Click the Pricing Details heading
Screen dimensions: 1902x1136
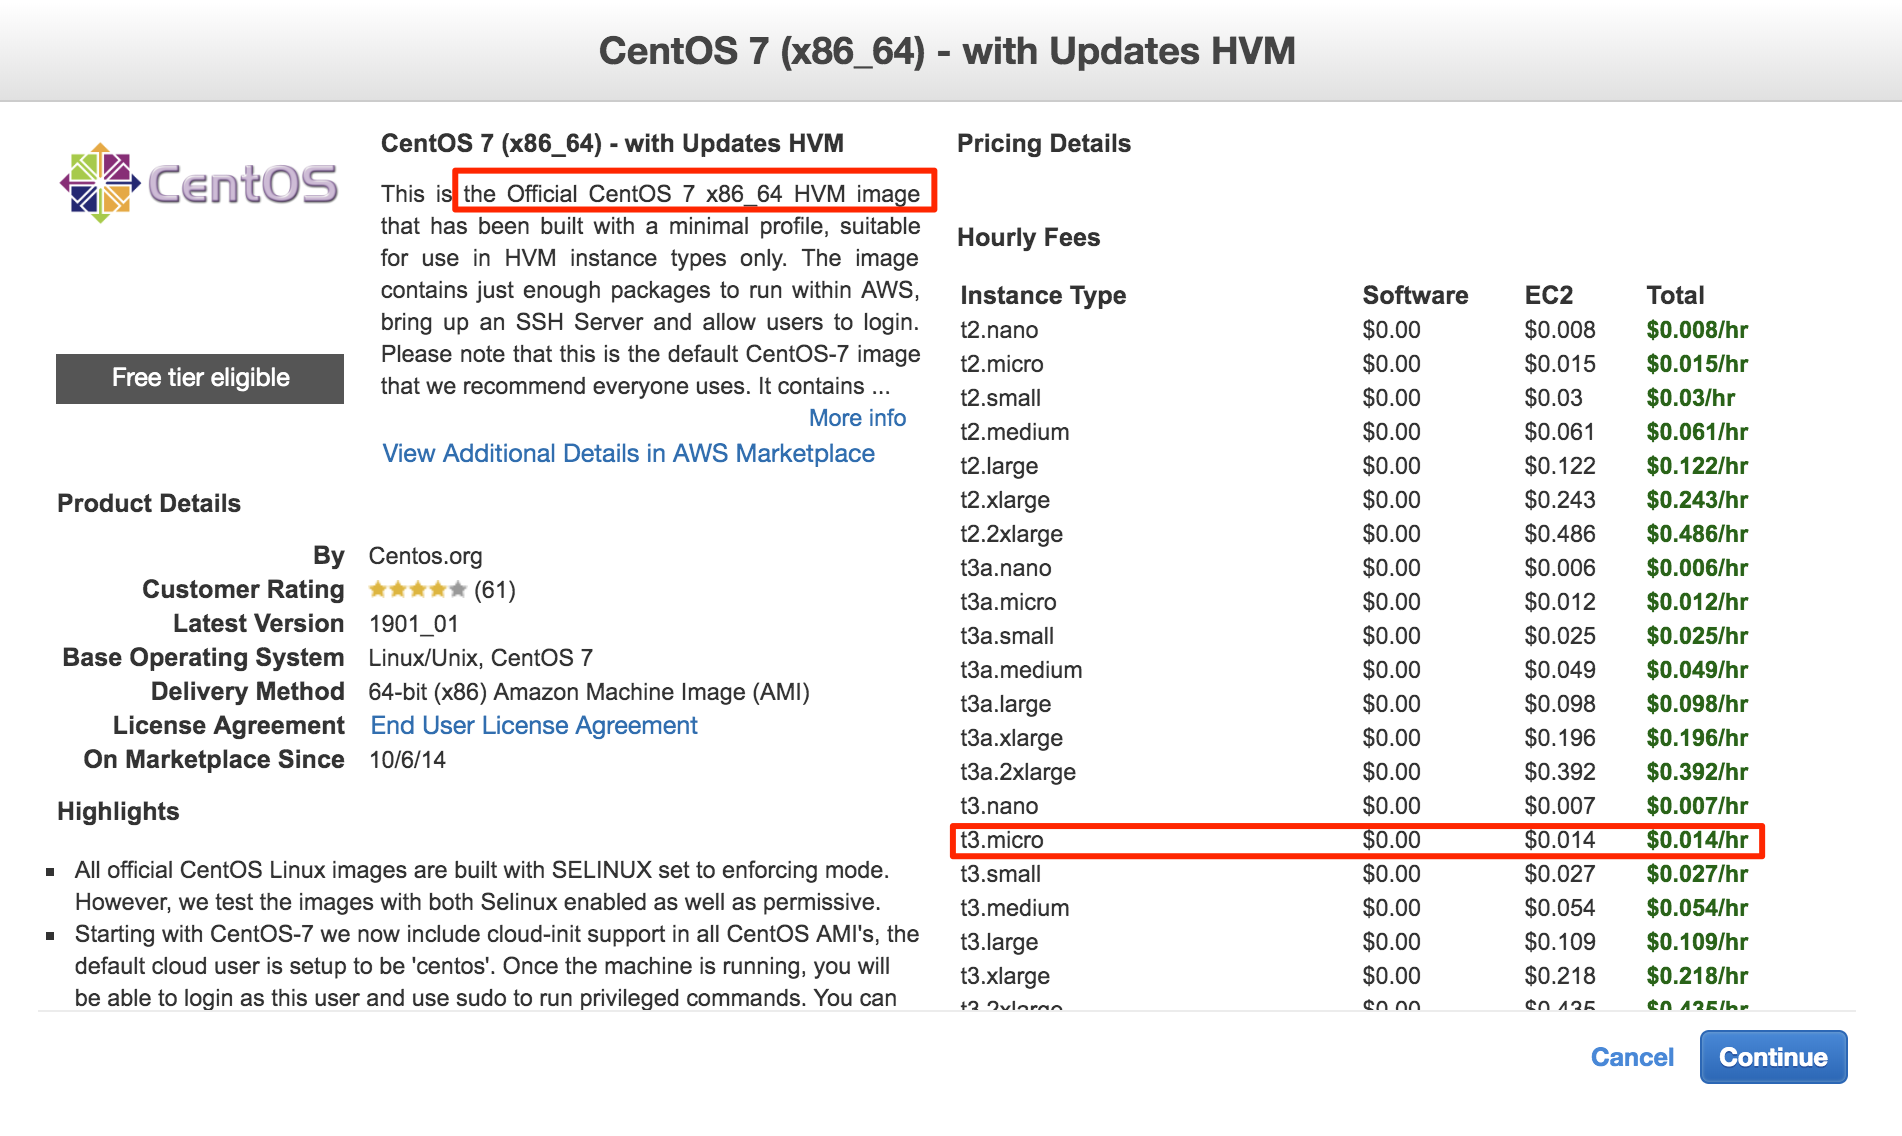point(1043,144)
